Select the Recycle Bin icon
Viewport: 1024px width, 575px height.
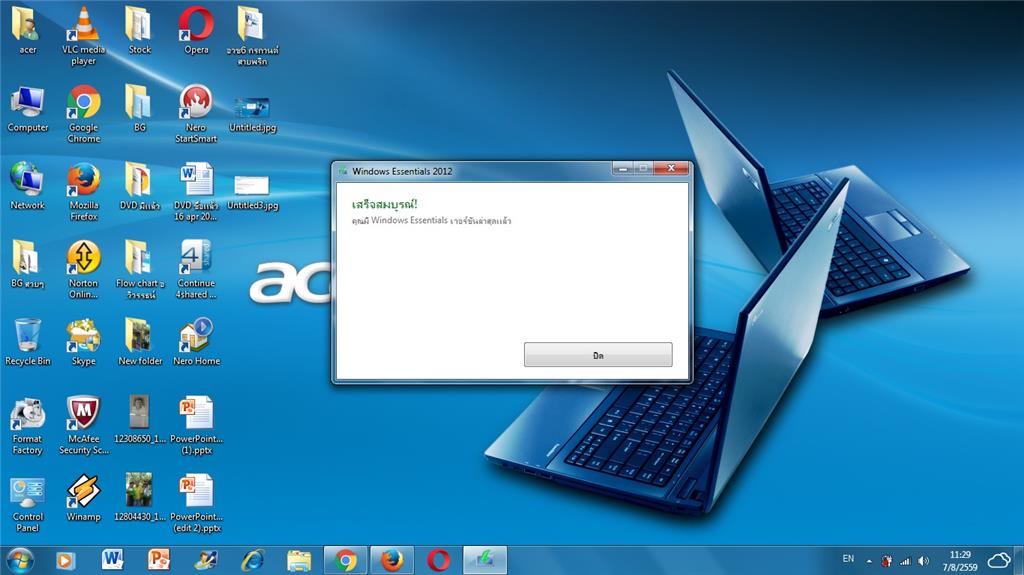[x=27, y=342]
